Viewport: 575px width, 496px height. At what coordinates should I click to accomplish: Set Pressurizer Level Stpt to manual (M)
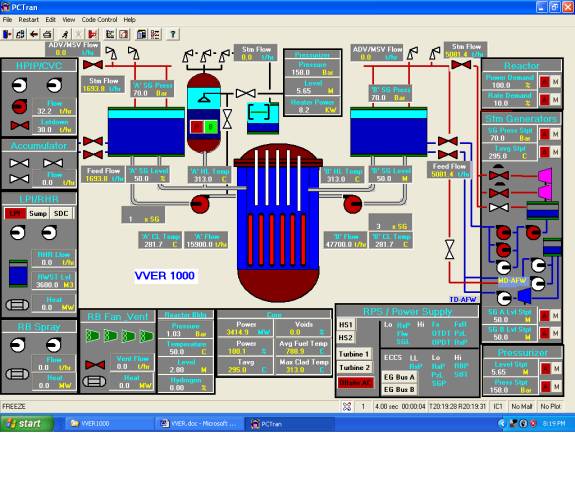pyautogui.click(x=556, y=368)
